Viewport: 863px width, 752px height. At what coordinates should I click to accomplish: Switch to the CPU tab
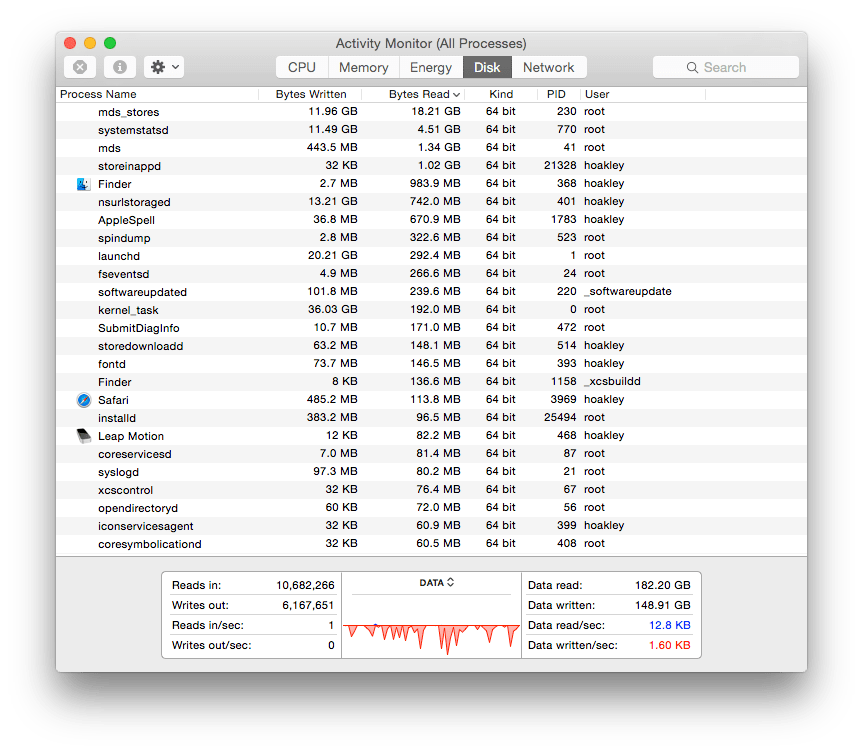click(300, 67)
